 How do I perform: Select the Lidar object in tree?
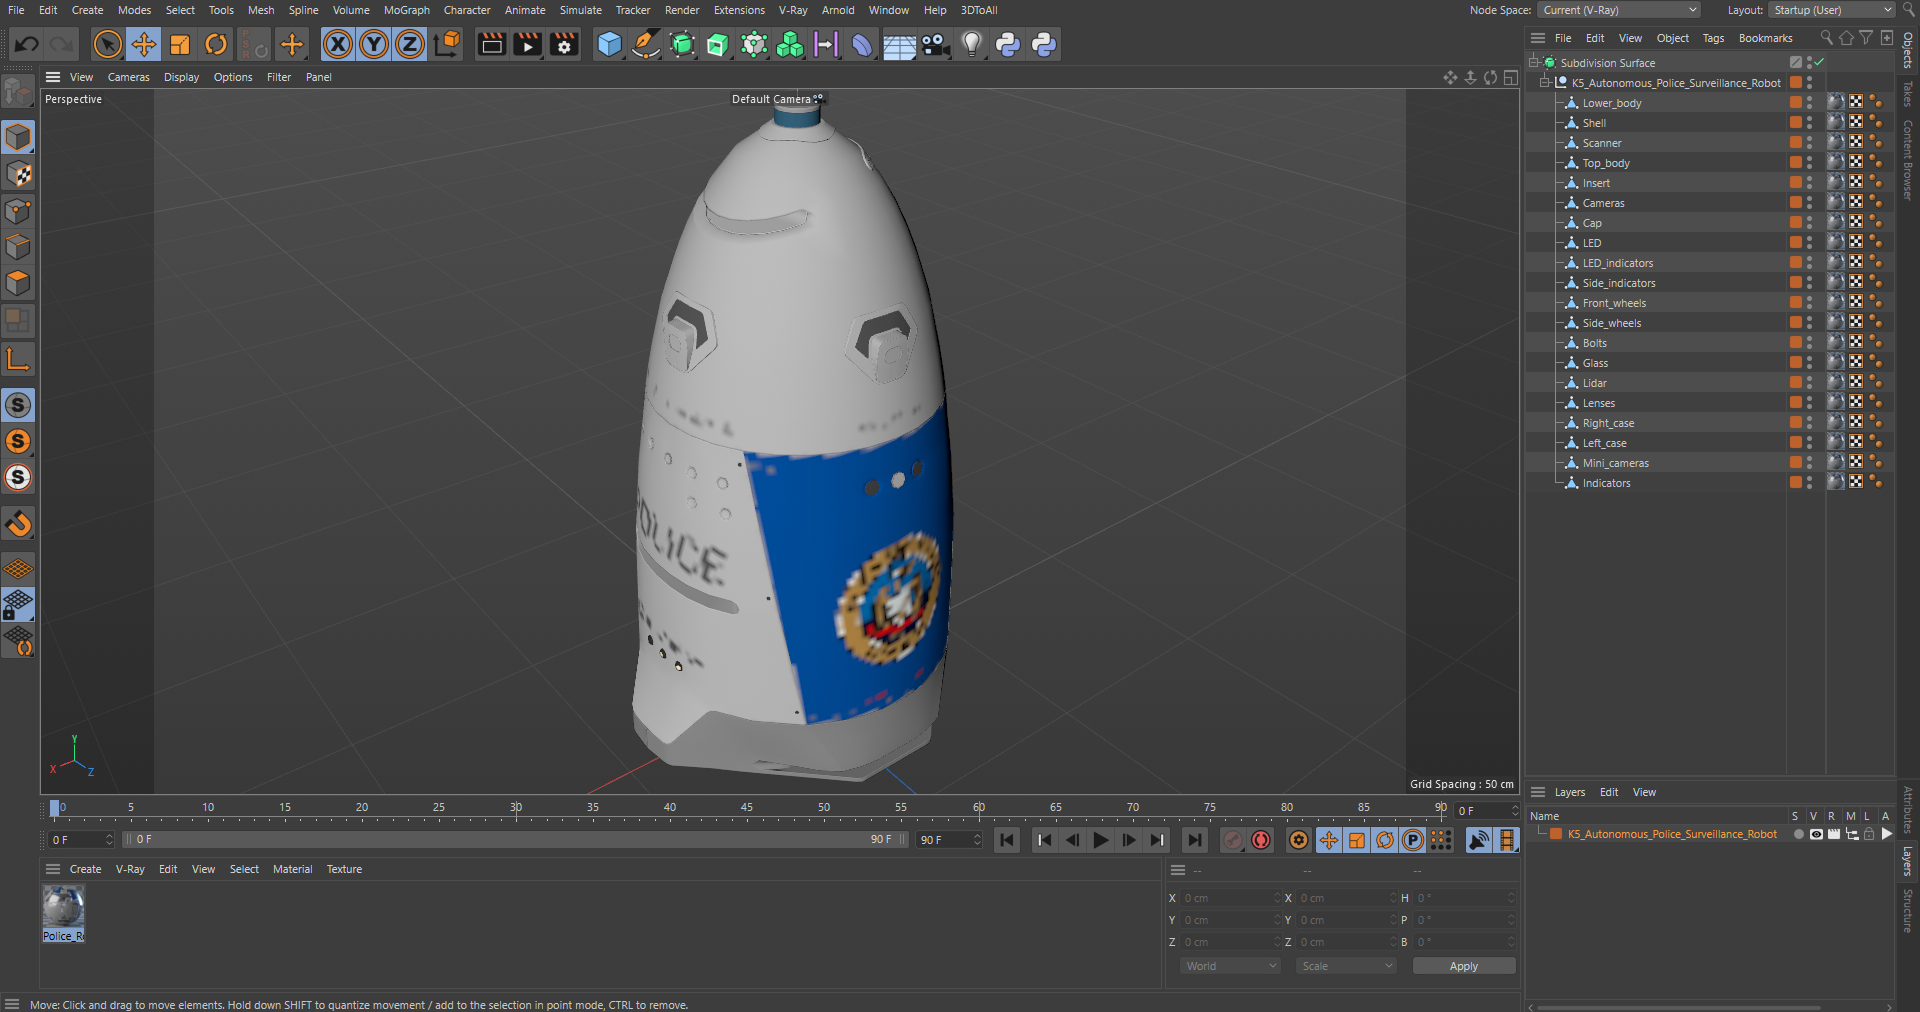tap(1594, 383)
